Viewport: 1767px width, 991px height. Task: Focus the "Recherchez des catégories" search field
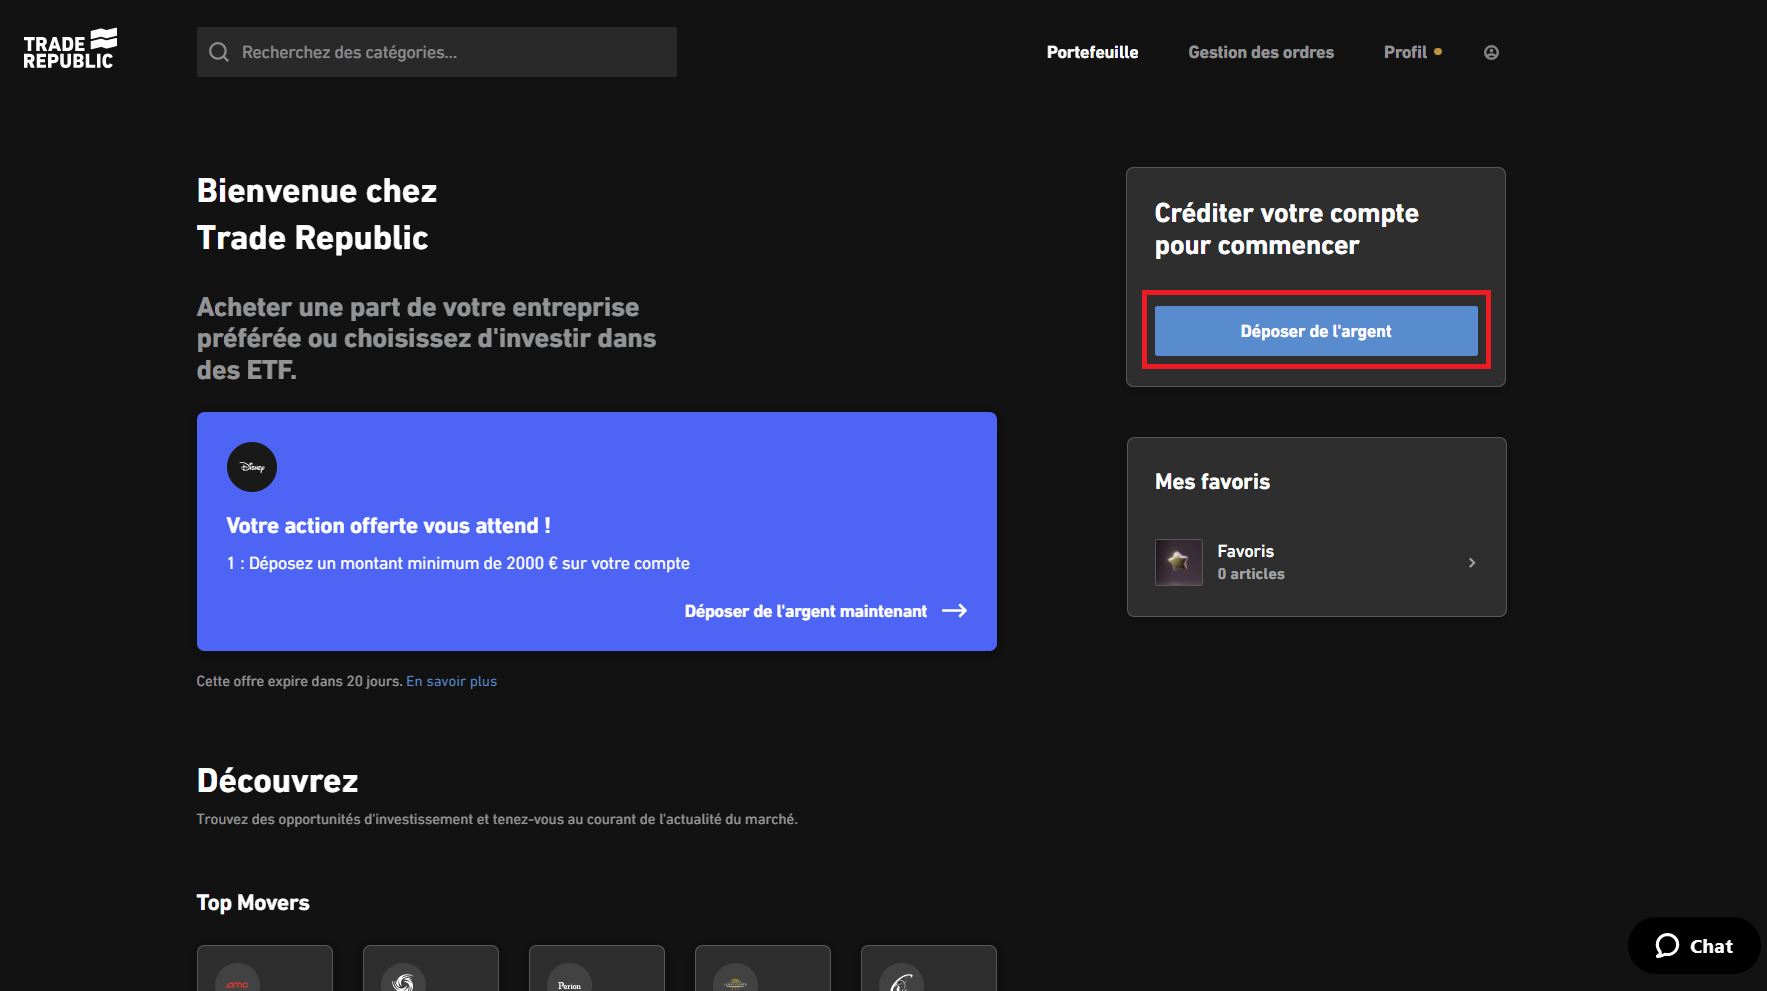[436, 52]
